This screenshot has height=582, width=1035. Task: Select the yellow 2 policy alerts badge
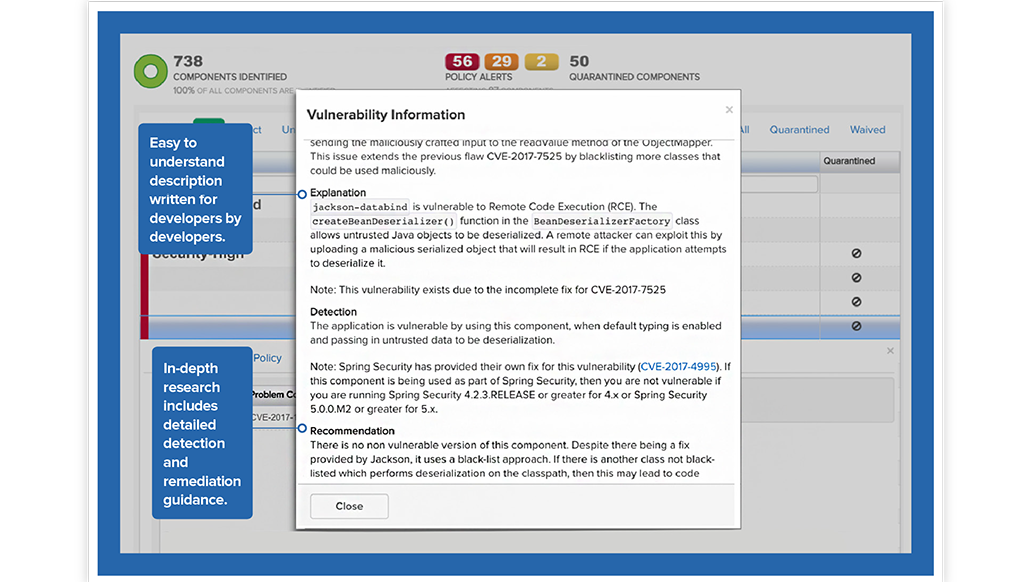541,61
